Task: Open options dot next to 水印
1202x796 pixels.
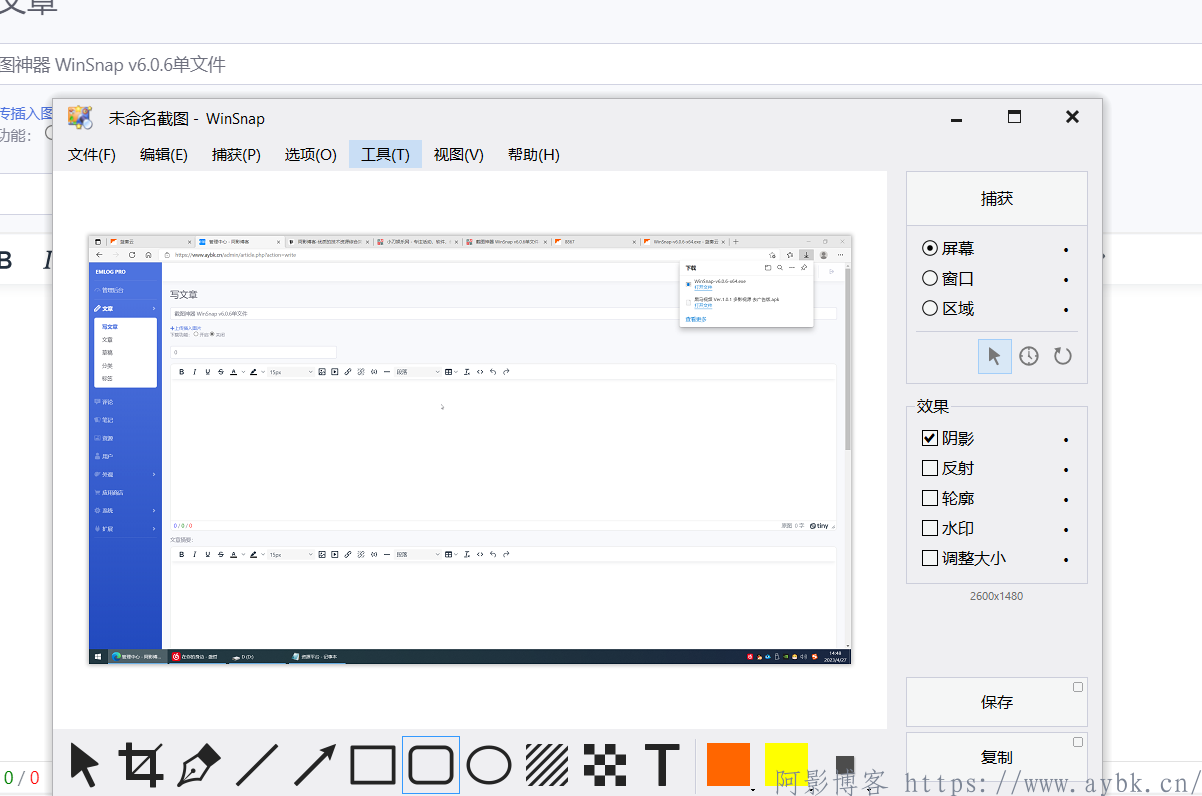Action: point(1065,528)
